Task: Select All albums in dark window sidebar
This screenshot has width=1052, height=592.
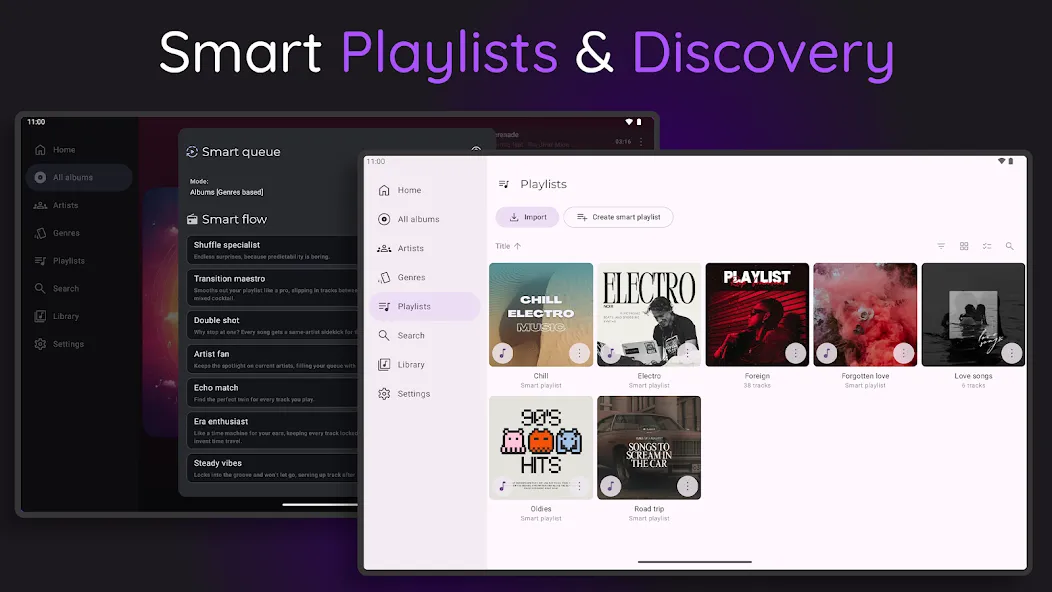Action: click(79, 177)
